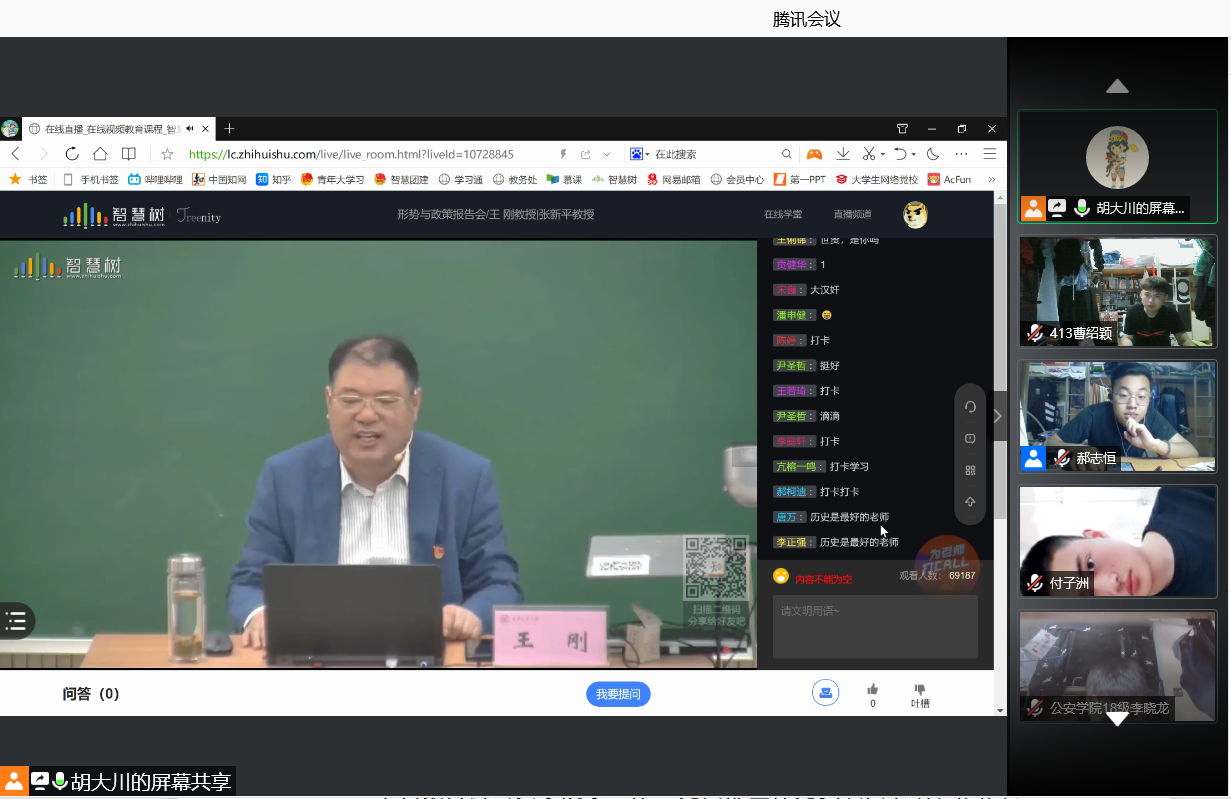The width and height of the screenshot is (1231, 799).
Task: Toggle the bookmark star for this page
Action: [x=167, y=154]
